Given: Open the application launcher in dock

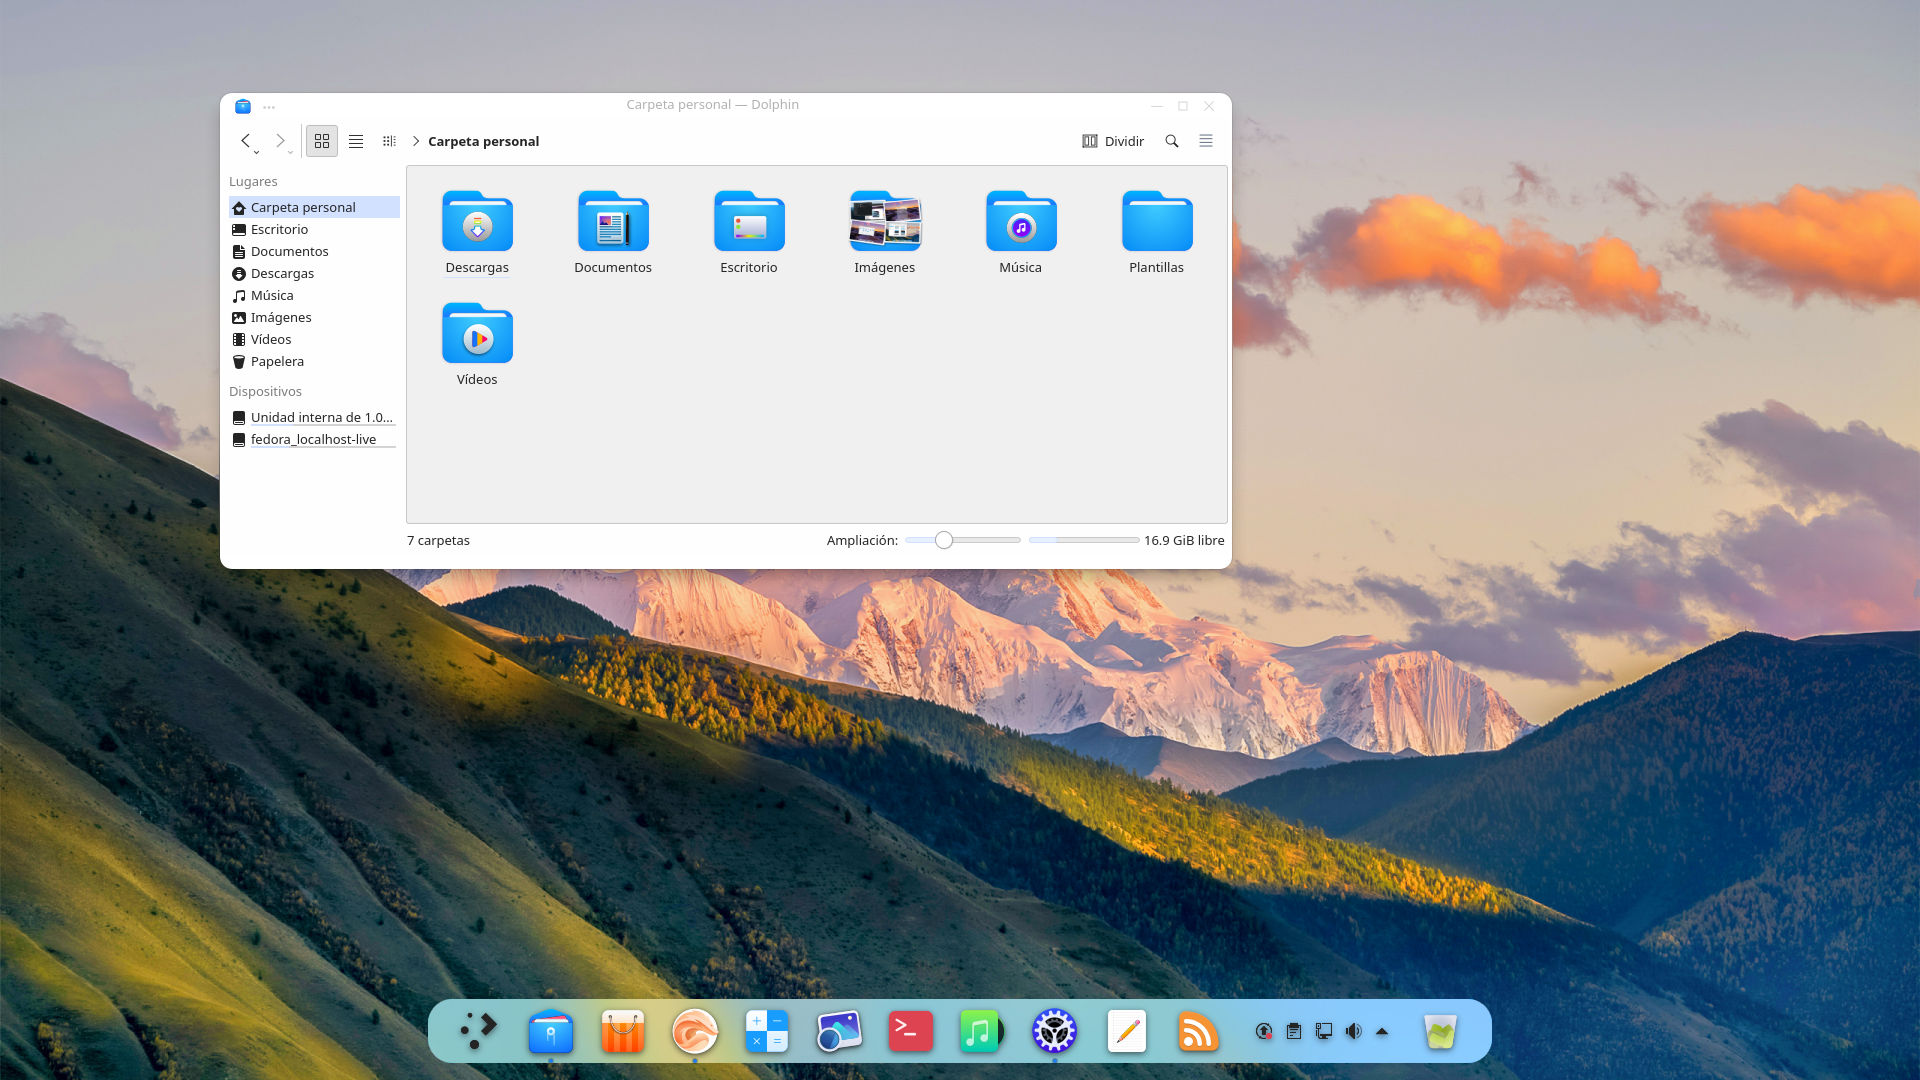Looking at the screenshot, I should click(478, 1030).
